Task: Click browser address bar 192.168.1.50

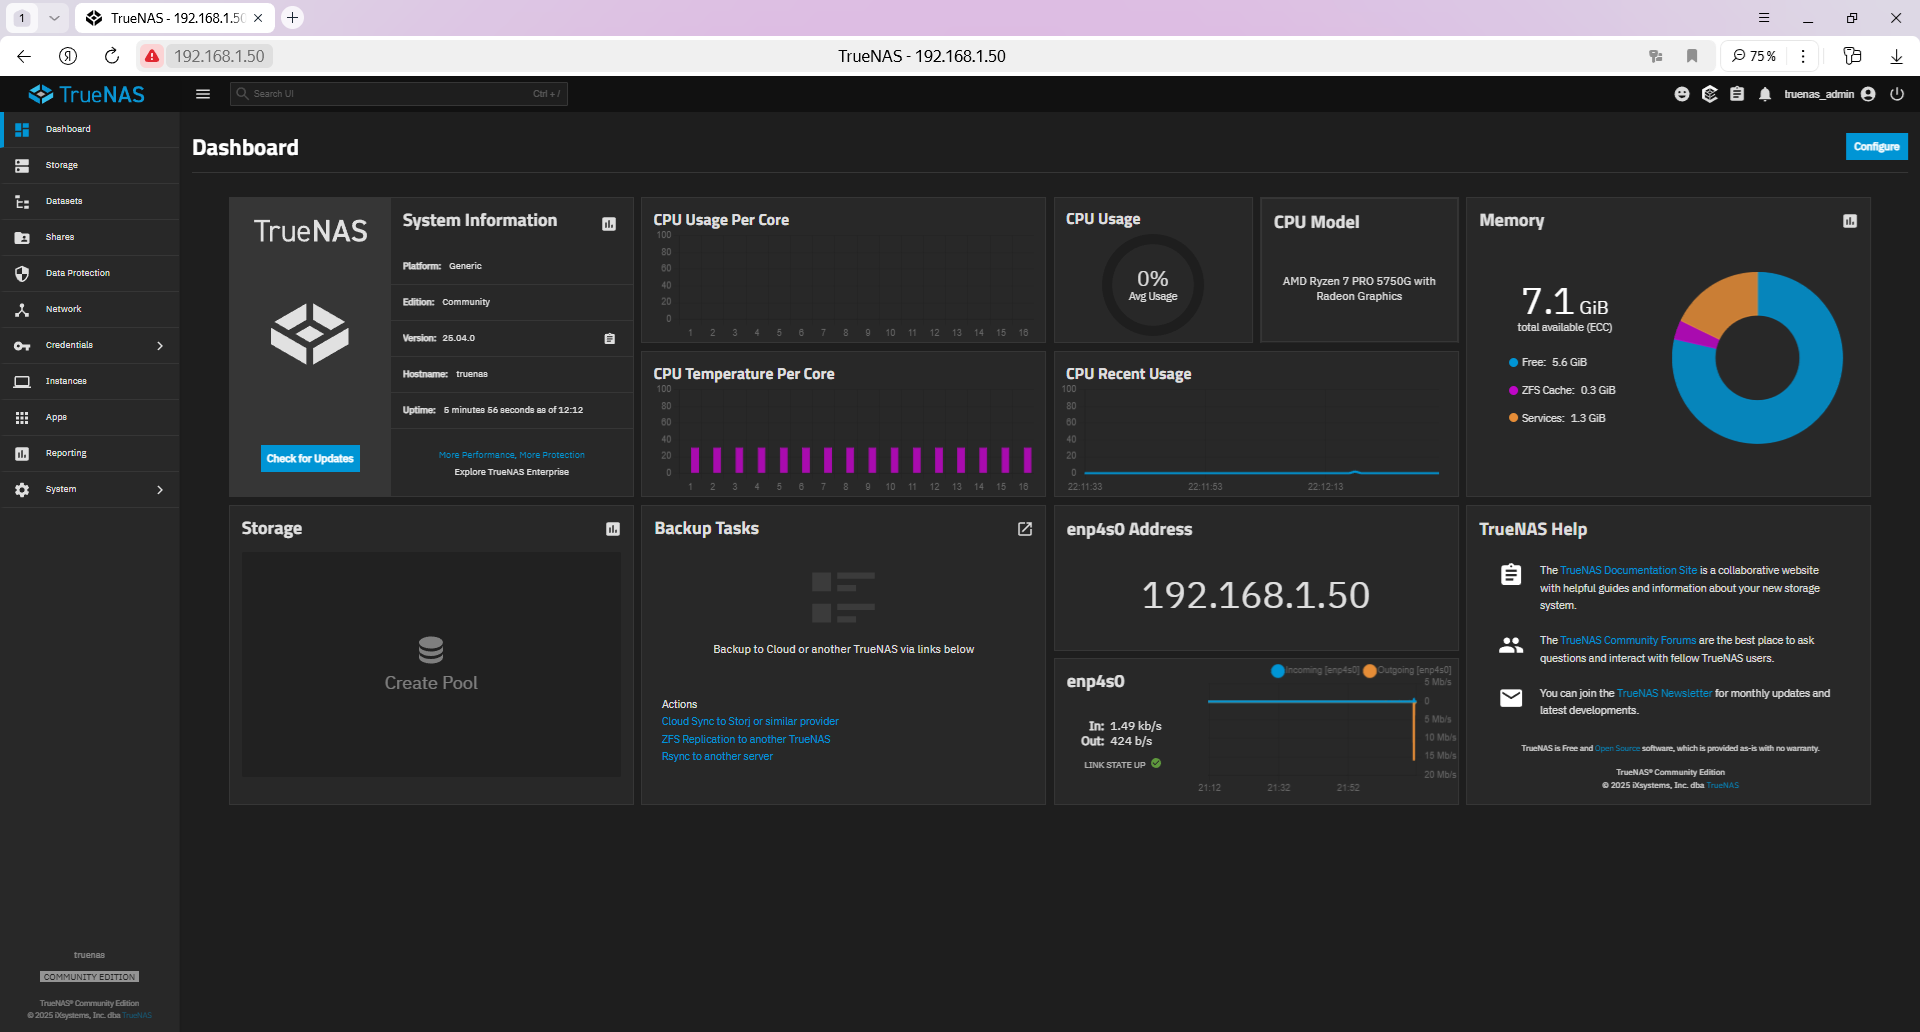Action: click(219, 56)
